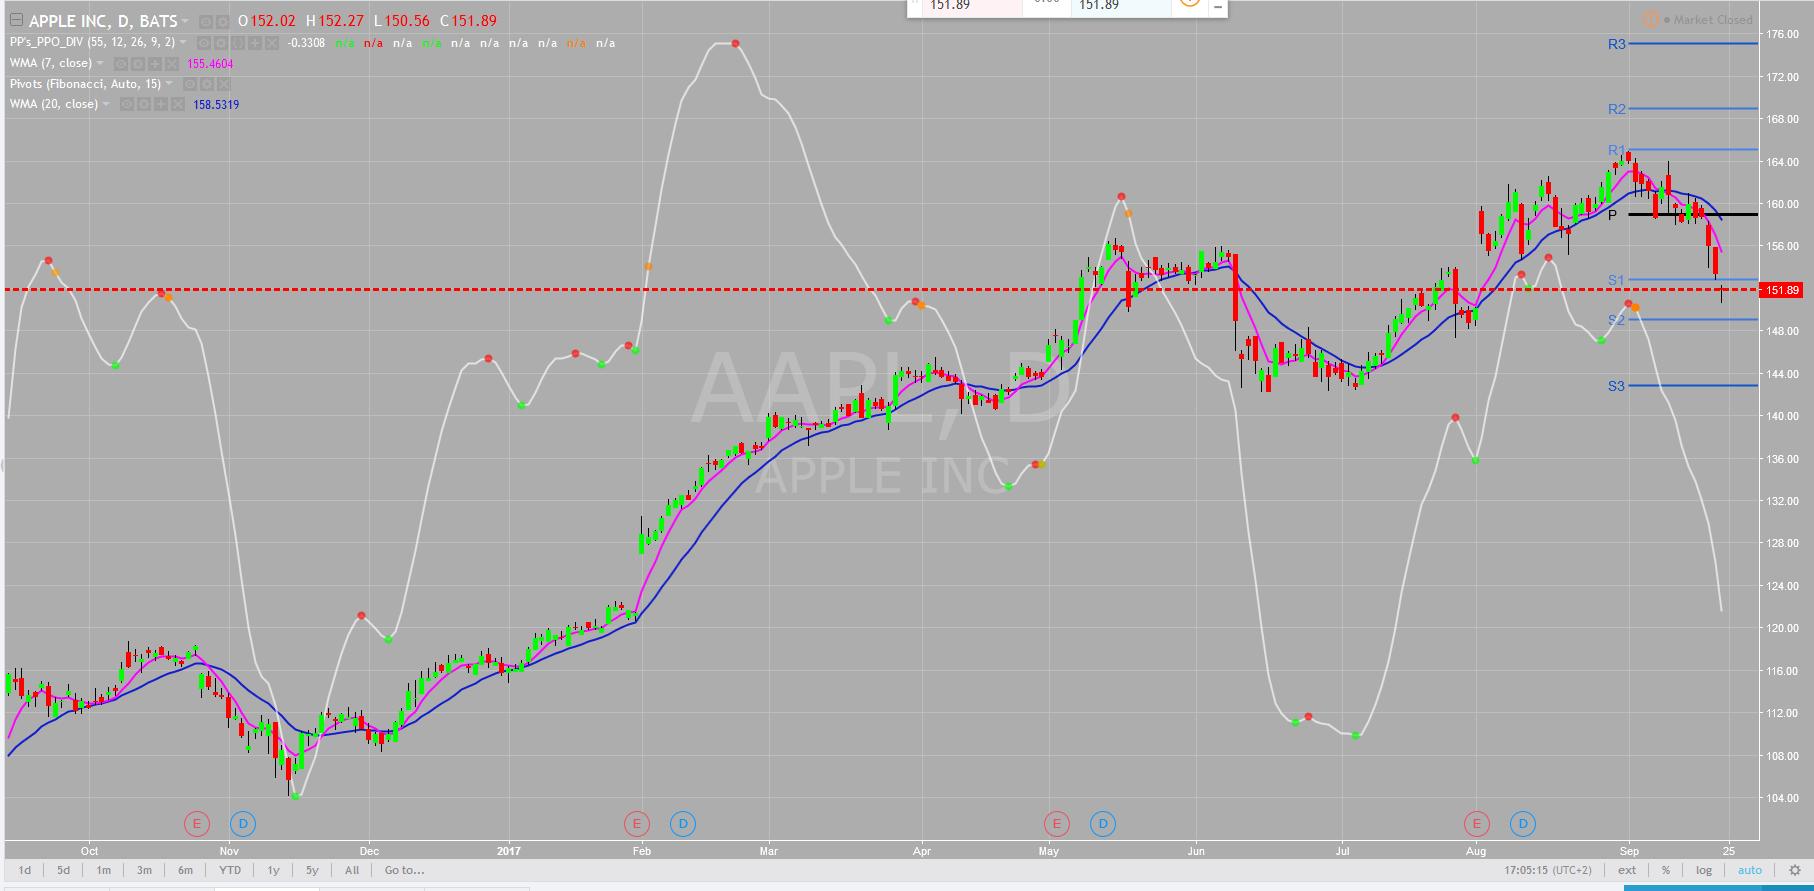Open the dividend marker in mid August
Viewport: 1814px width, 891px height.
(x=1523, y=824)
